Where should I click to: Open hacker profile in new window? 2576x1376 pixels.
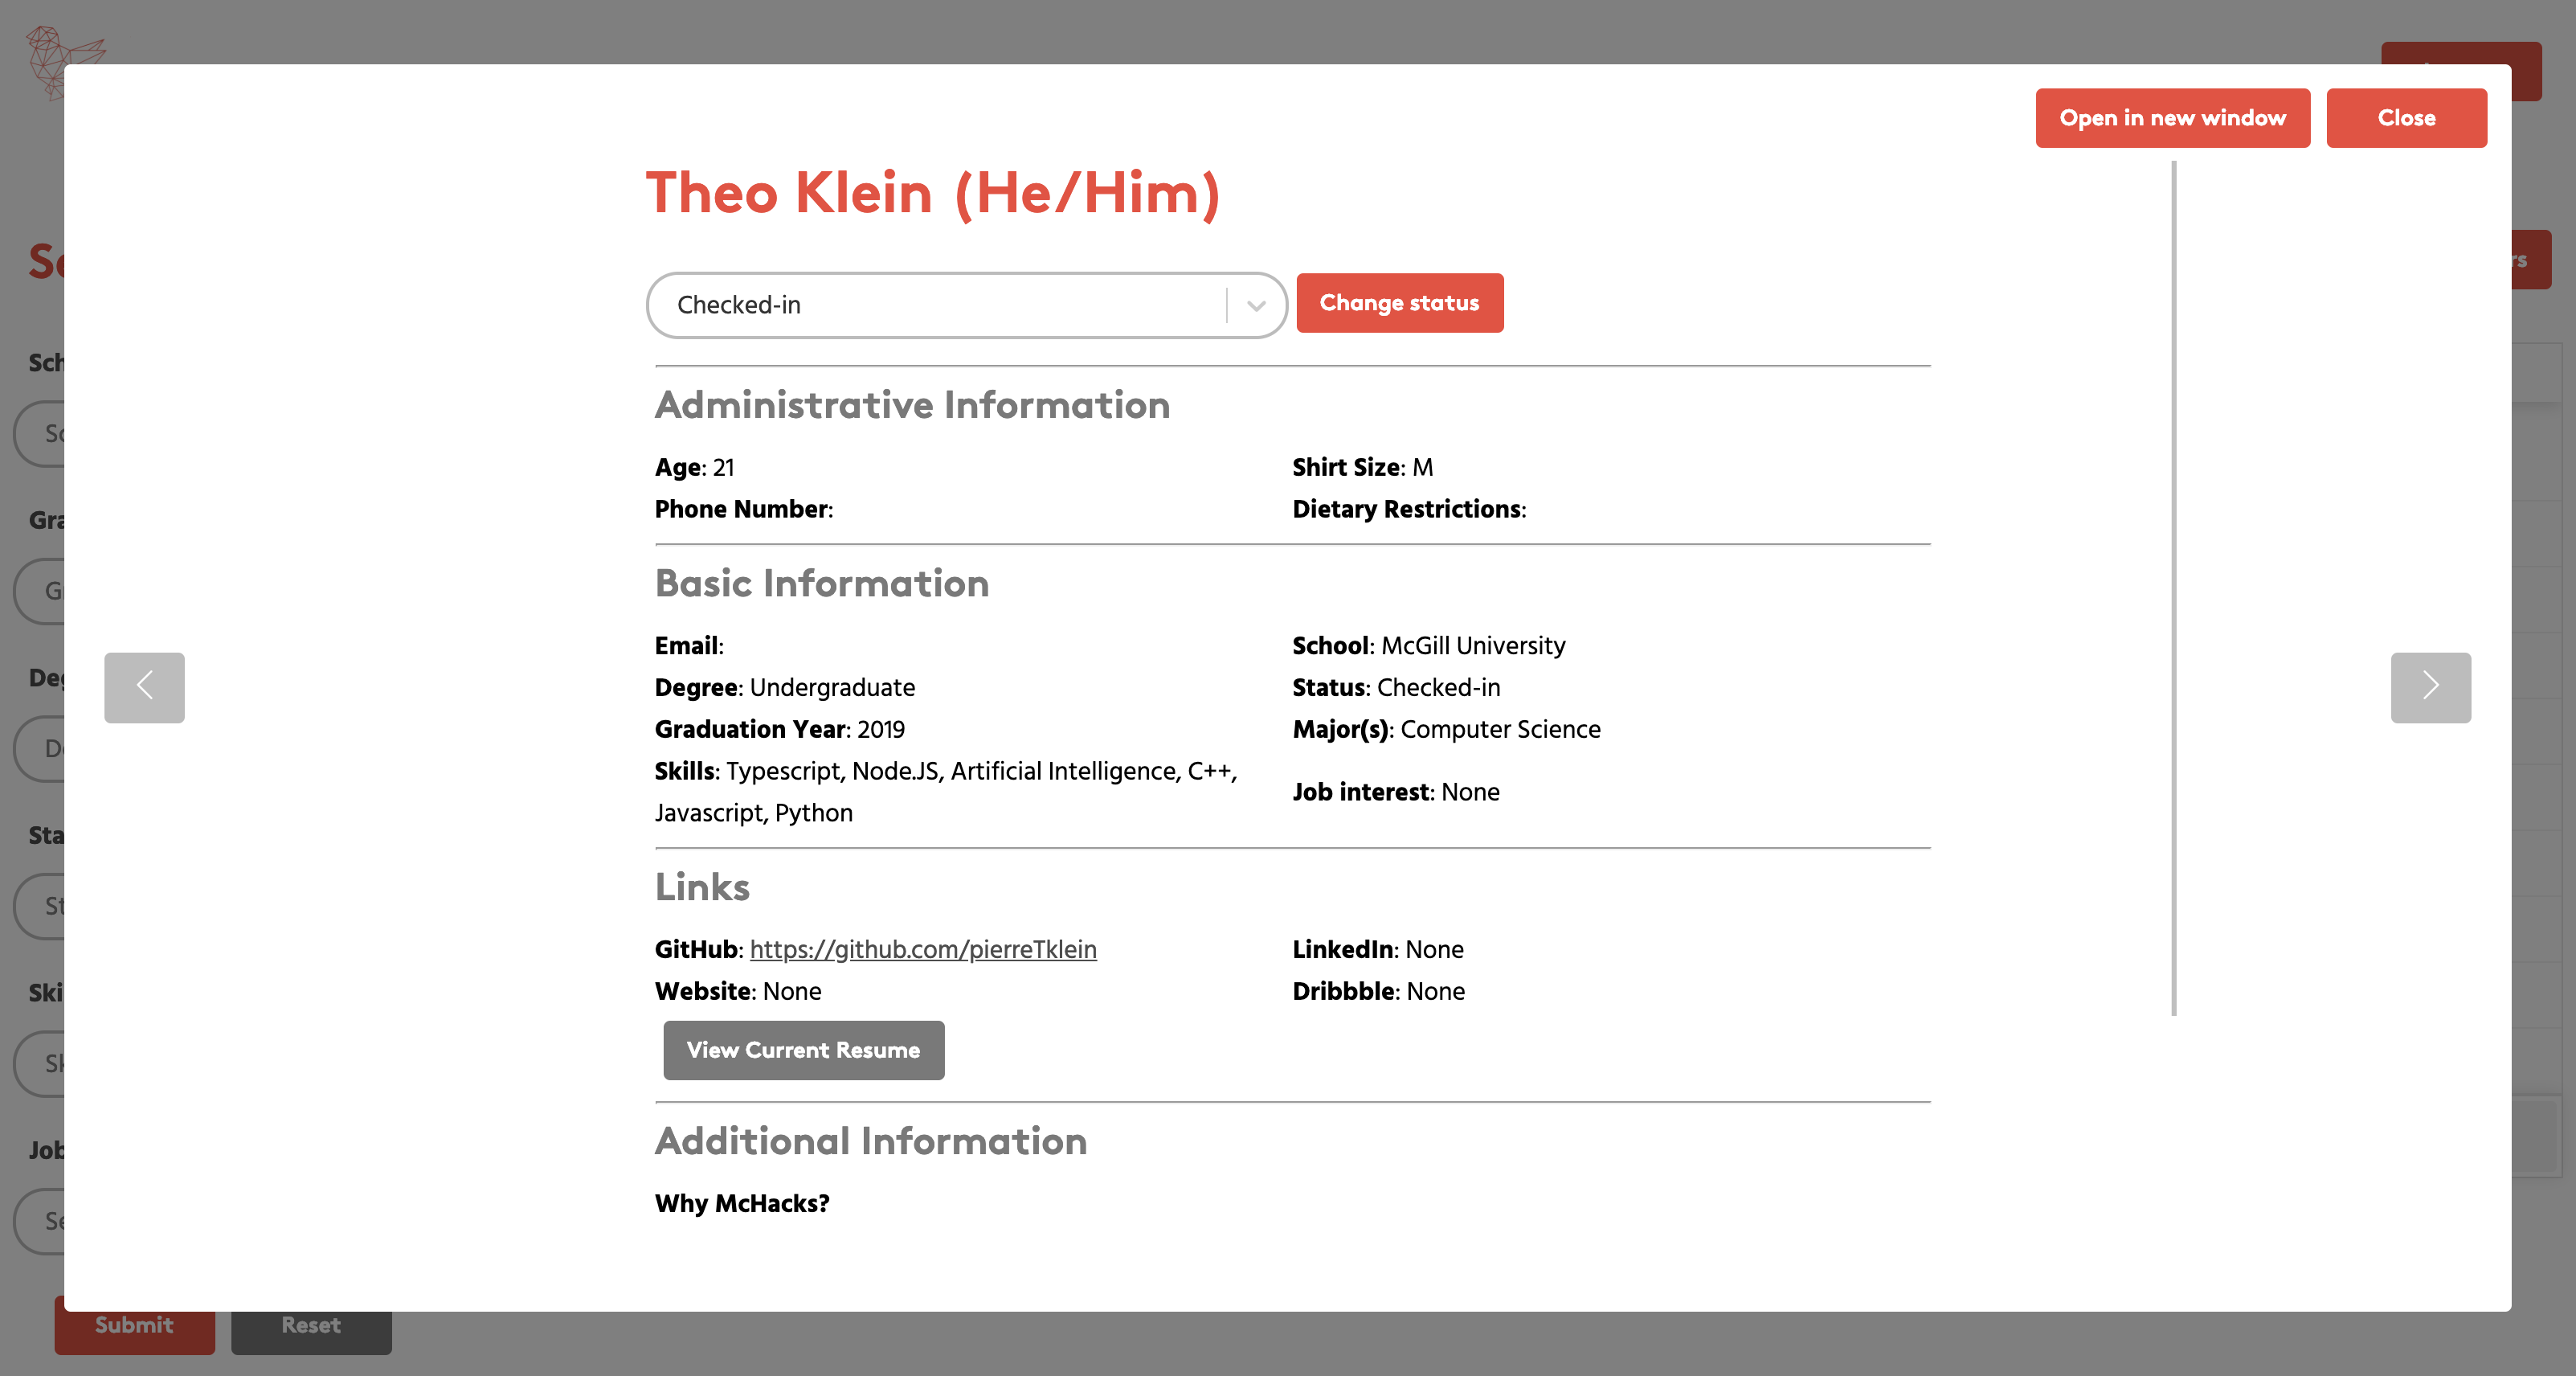point(2172,117)
